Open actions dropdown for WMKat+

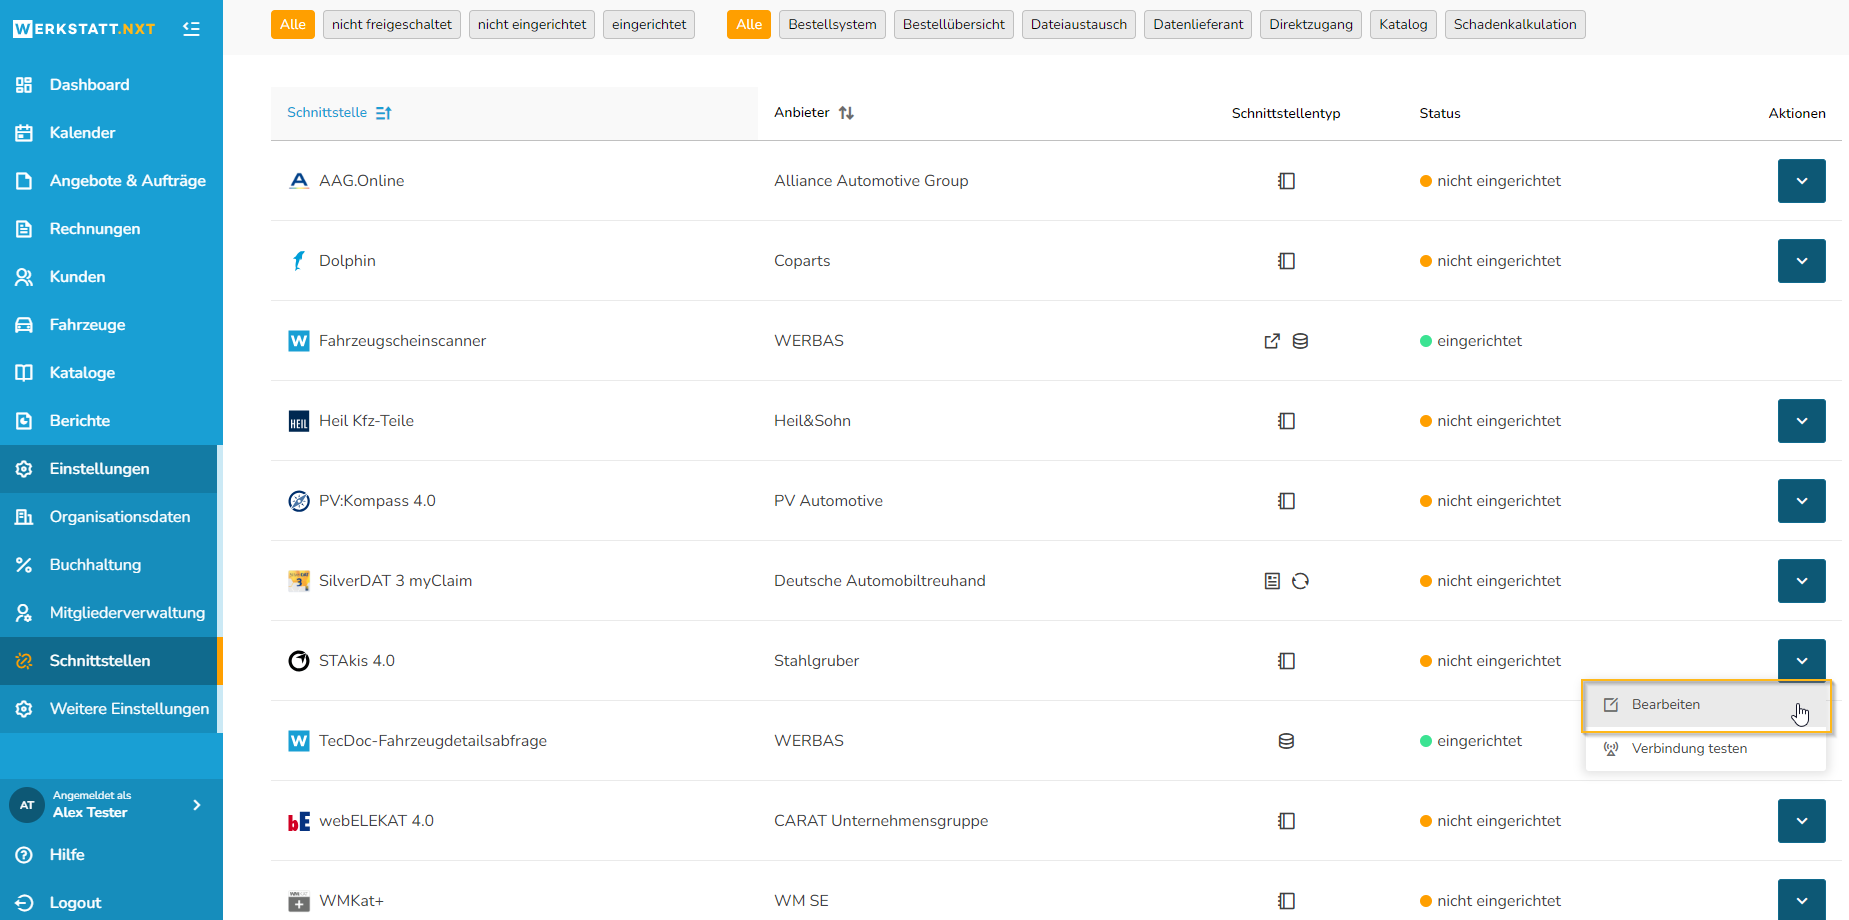point(1802,899)
